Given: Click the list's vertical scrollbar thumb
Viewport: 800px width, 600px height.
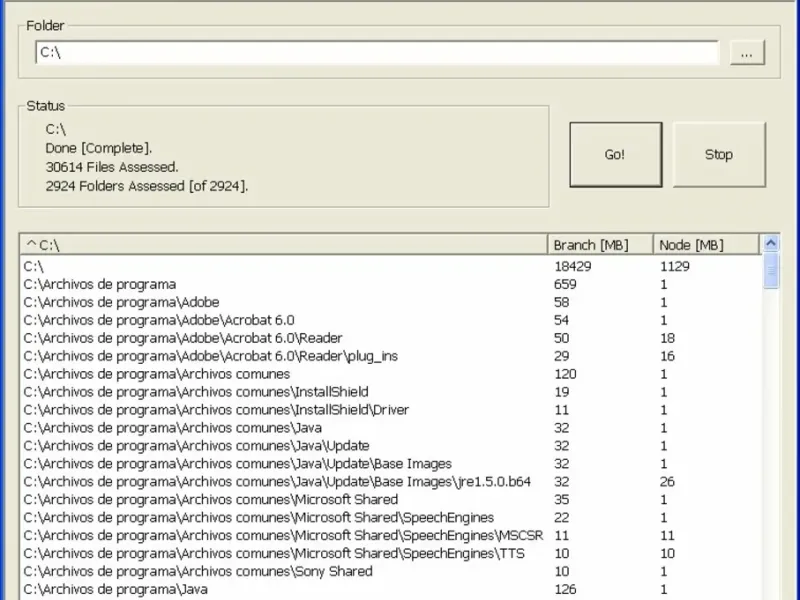Looking at the screenshot, I should click(x=771, y=271).
